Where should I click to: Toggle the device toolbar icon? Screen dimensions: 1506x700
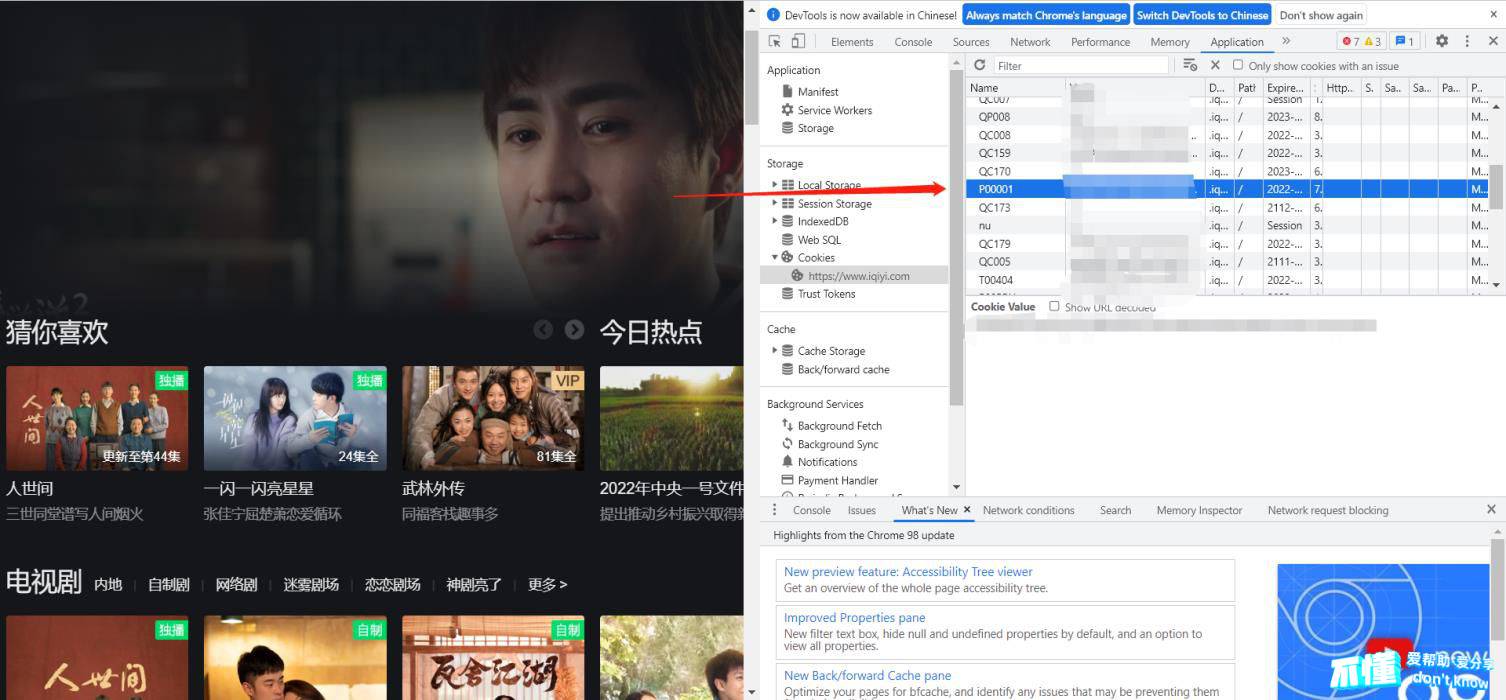[x=798, y=41]
